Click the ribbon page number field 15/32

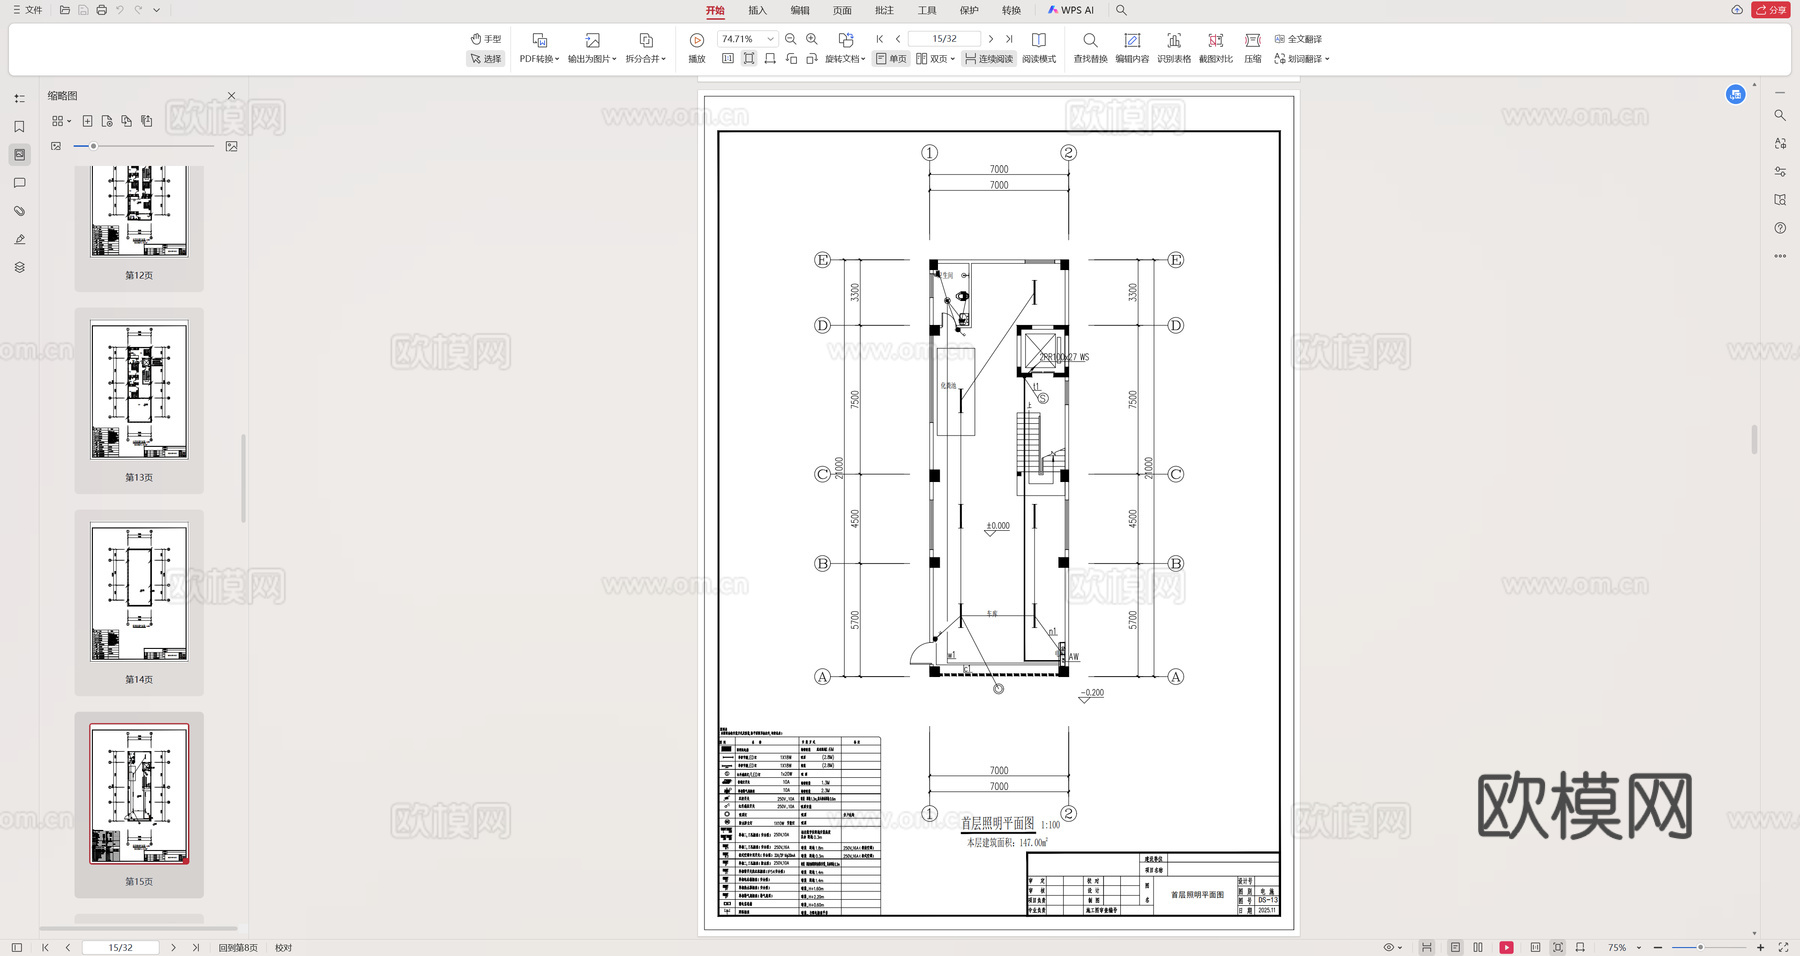[945, 39]
